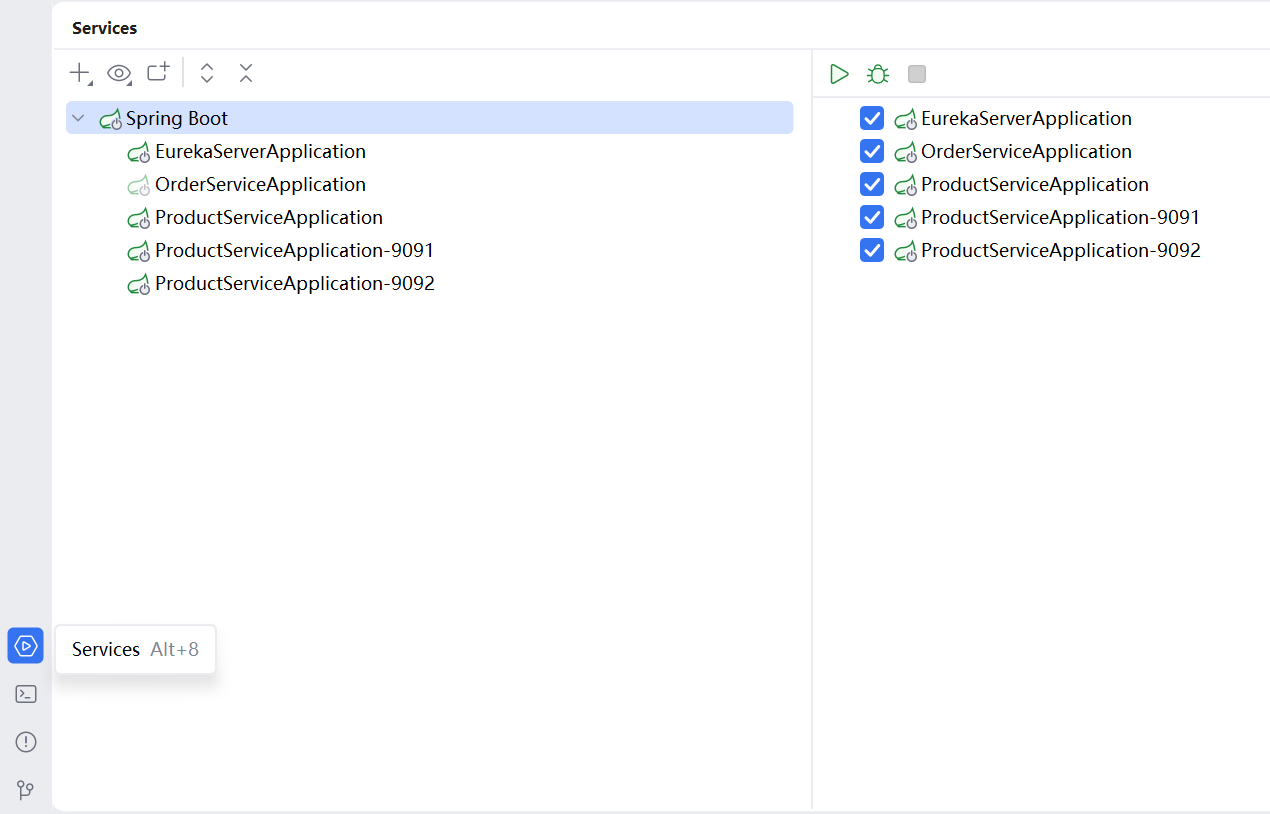
Task: Select ProductServiceApplication in the left tree
Action: coord(269,218)
